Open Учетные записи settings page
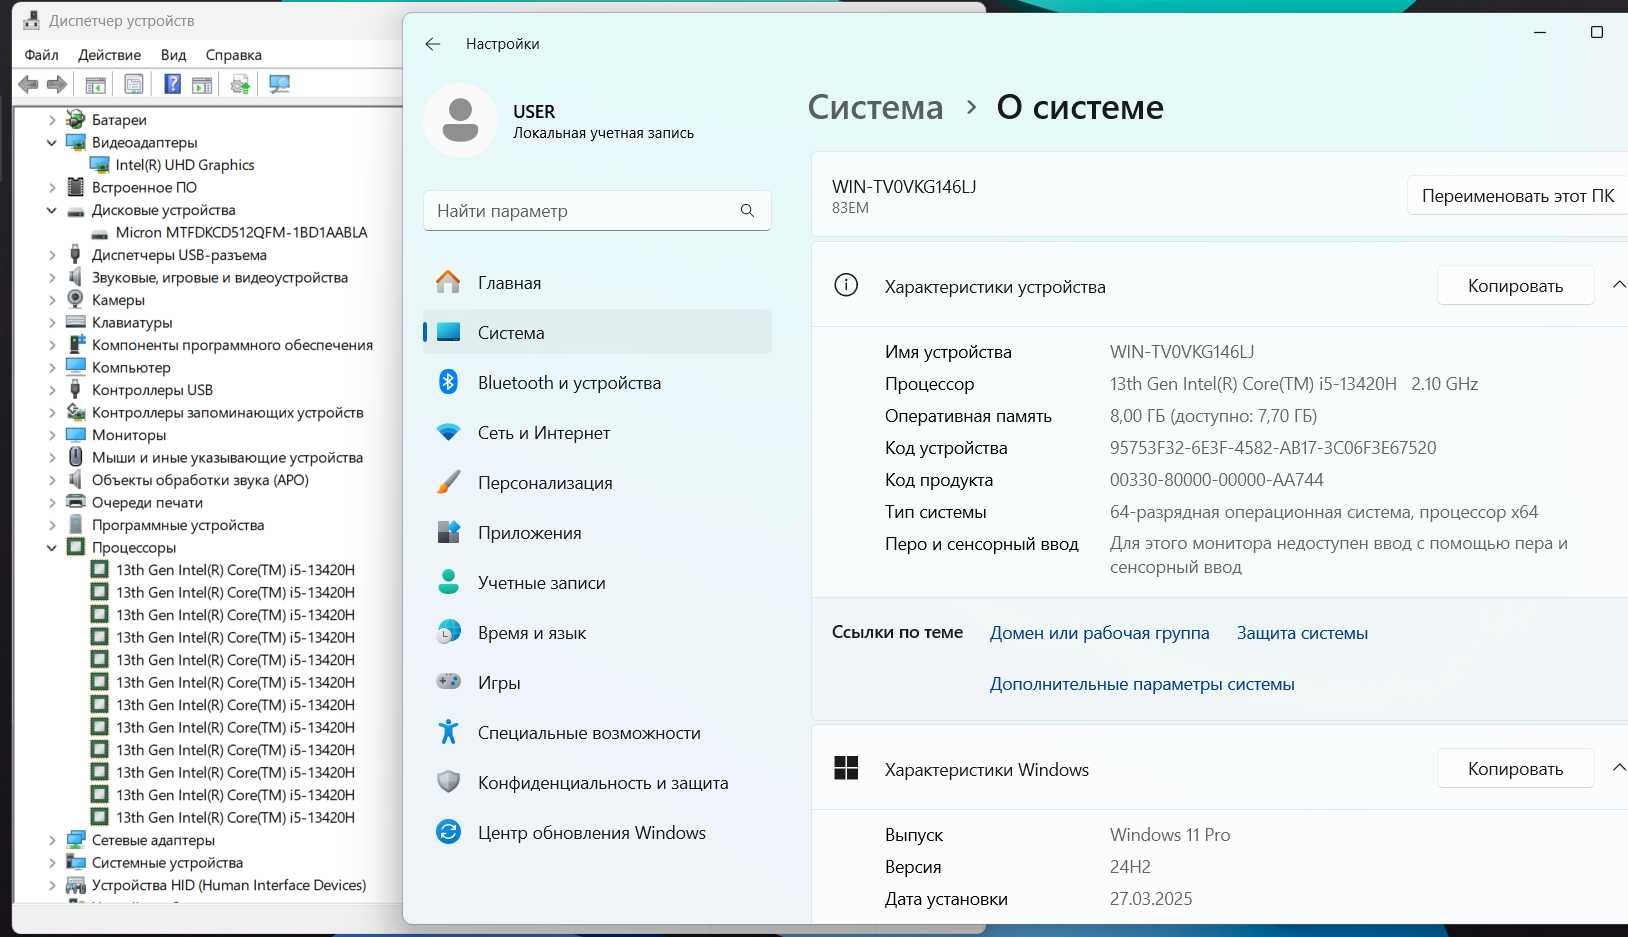 tap(597, 583)
